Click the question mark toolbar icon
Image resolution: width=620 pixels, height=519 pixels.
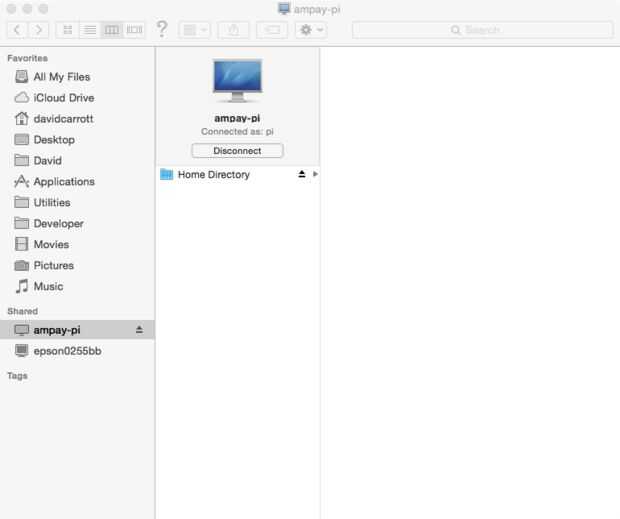pos(162,29)
